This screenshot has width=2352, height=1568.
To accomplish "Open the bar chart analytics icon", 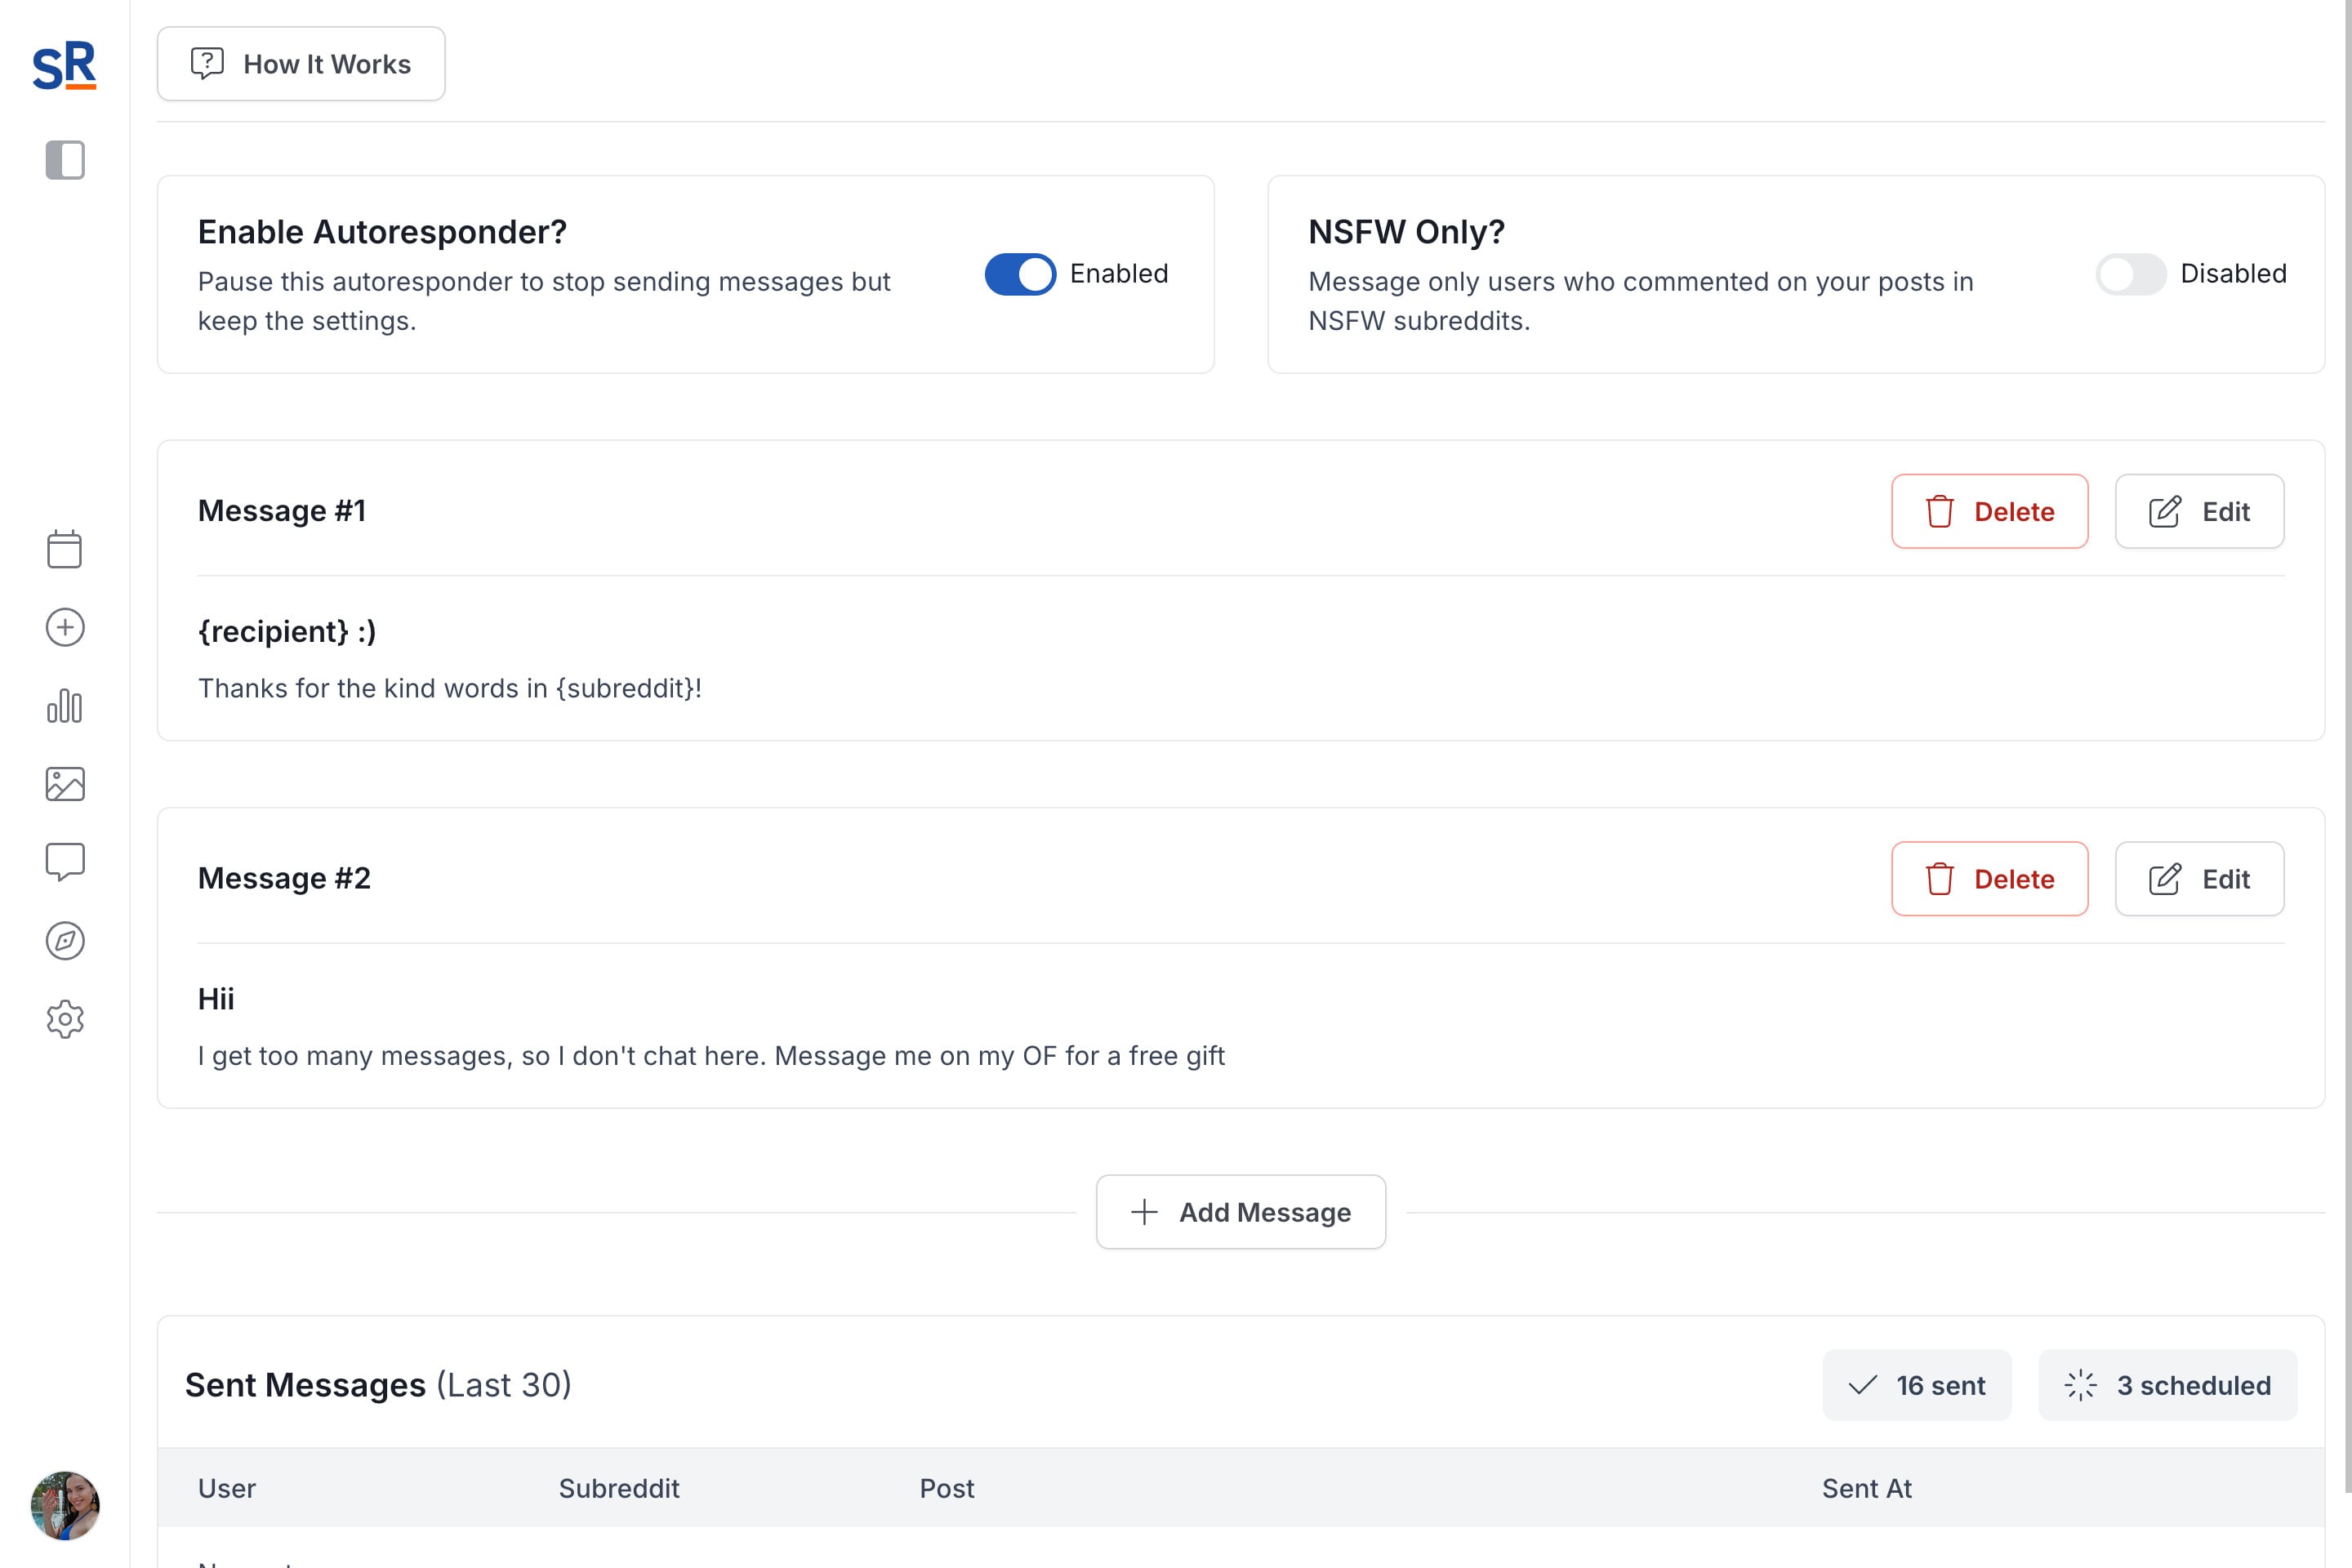I will click(65, 706).
